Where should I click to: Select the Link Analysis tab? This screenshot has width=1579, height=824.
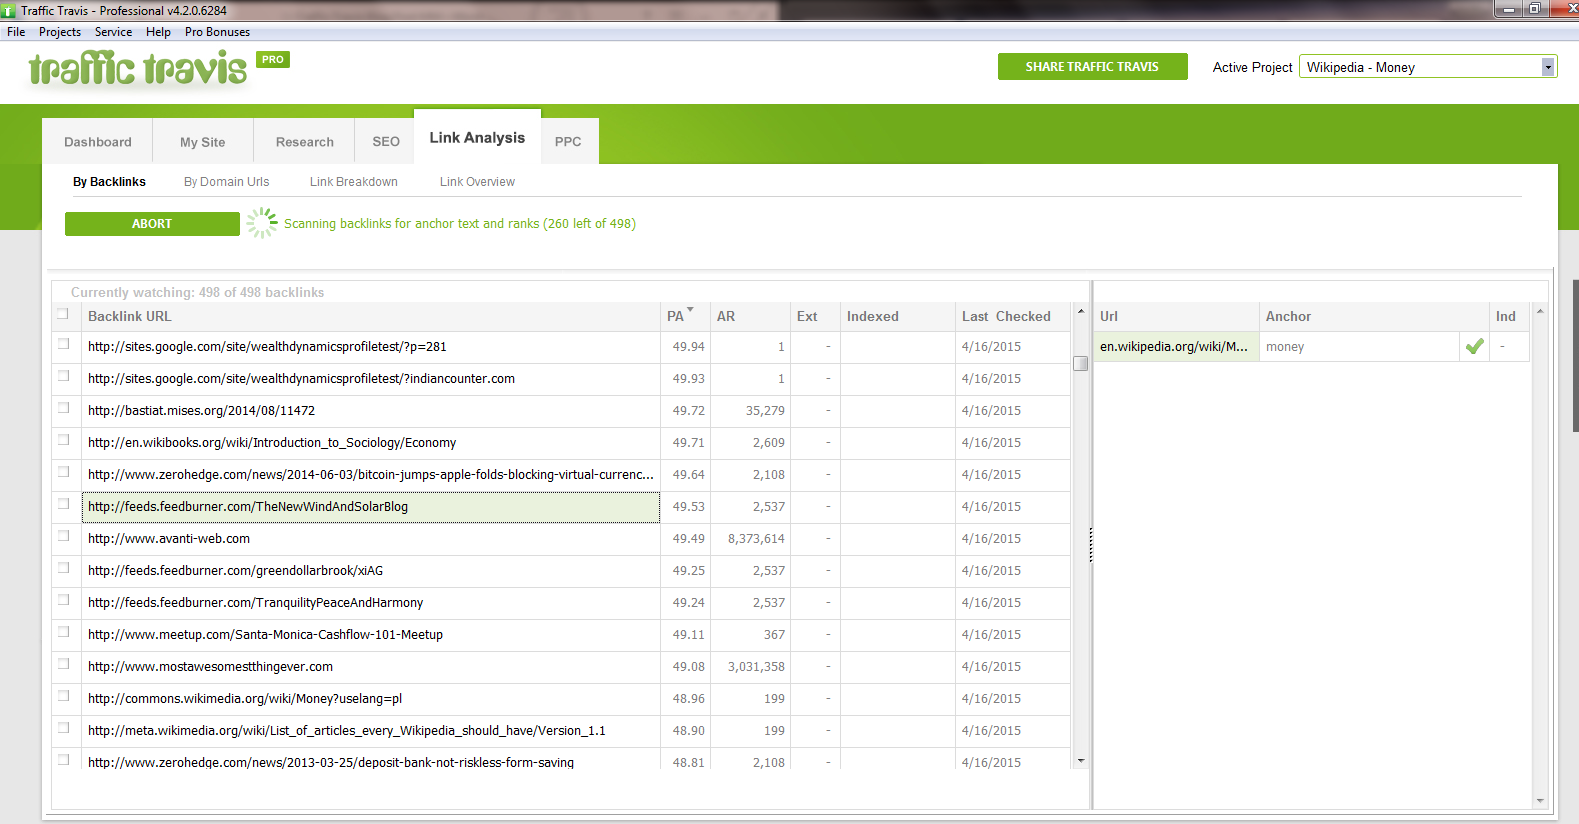[x=477, y=137]
